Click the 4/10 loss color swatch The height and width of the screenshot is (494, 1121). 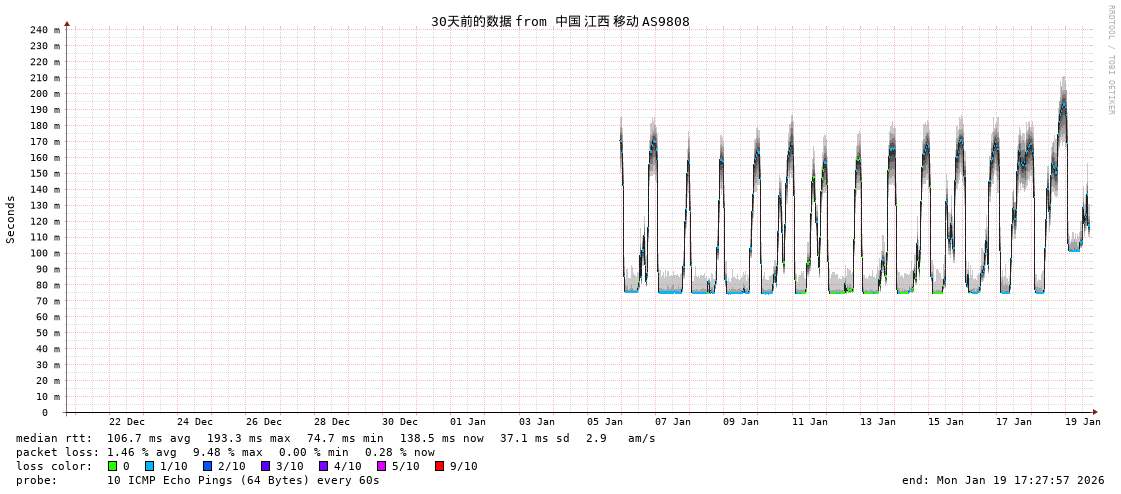click(x=323, y=466)
